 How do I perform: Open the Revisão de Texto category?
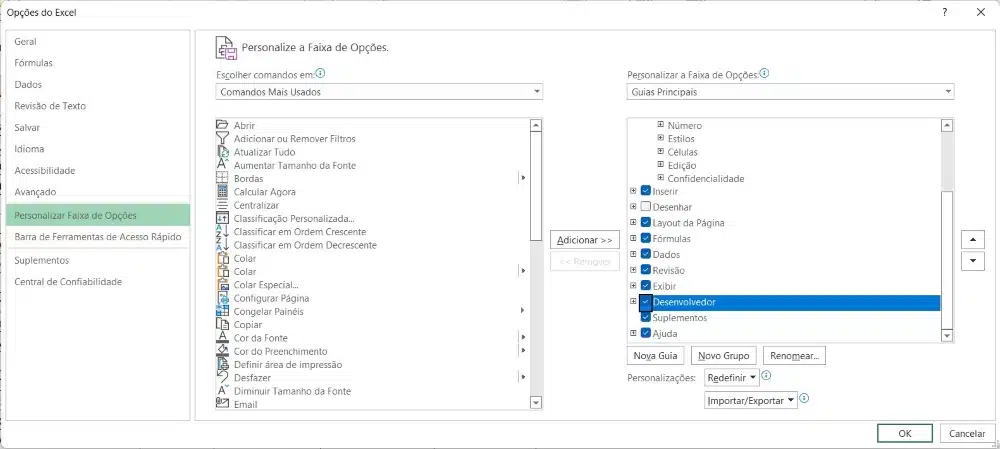98,106
